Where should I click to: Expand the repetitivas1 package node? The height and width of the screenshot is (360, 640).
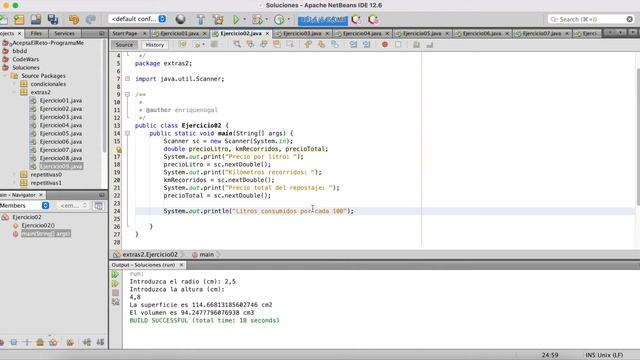pos(14,183)
